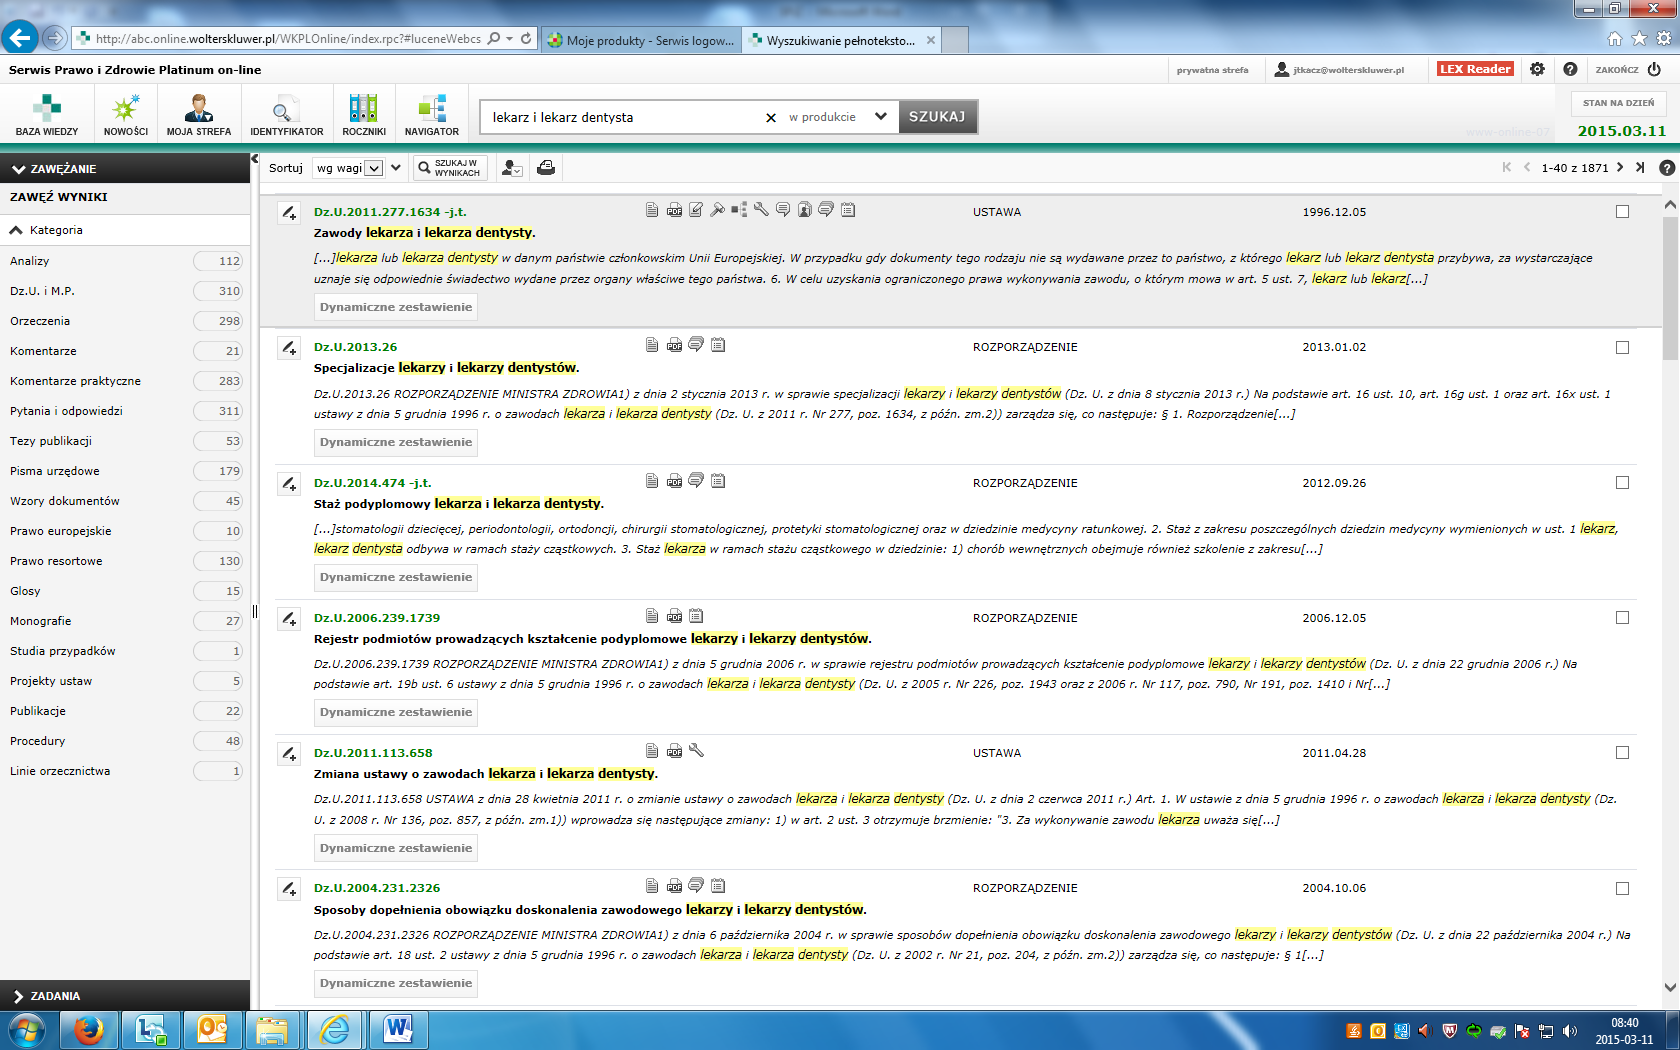This screenshot has height=1050, width=1680.
Task: Toggle sort direction chevron next to sort box
Action: click(396, 168)
